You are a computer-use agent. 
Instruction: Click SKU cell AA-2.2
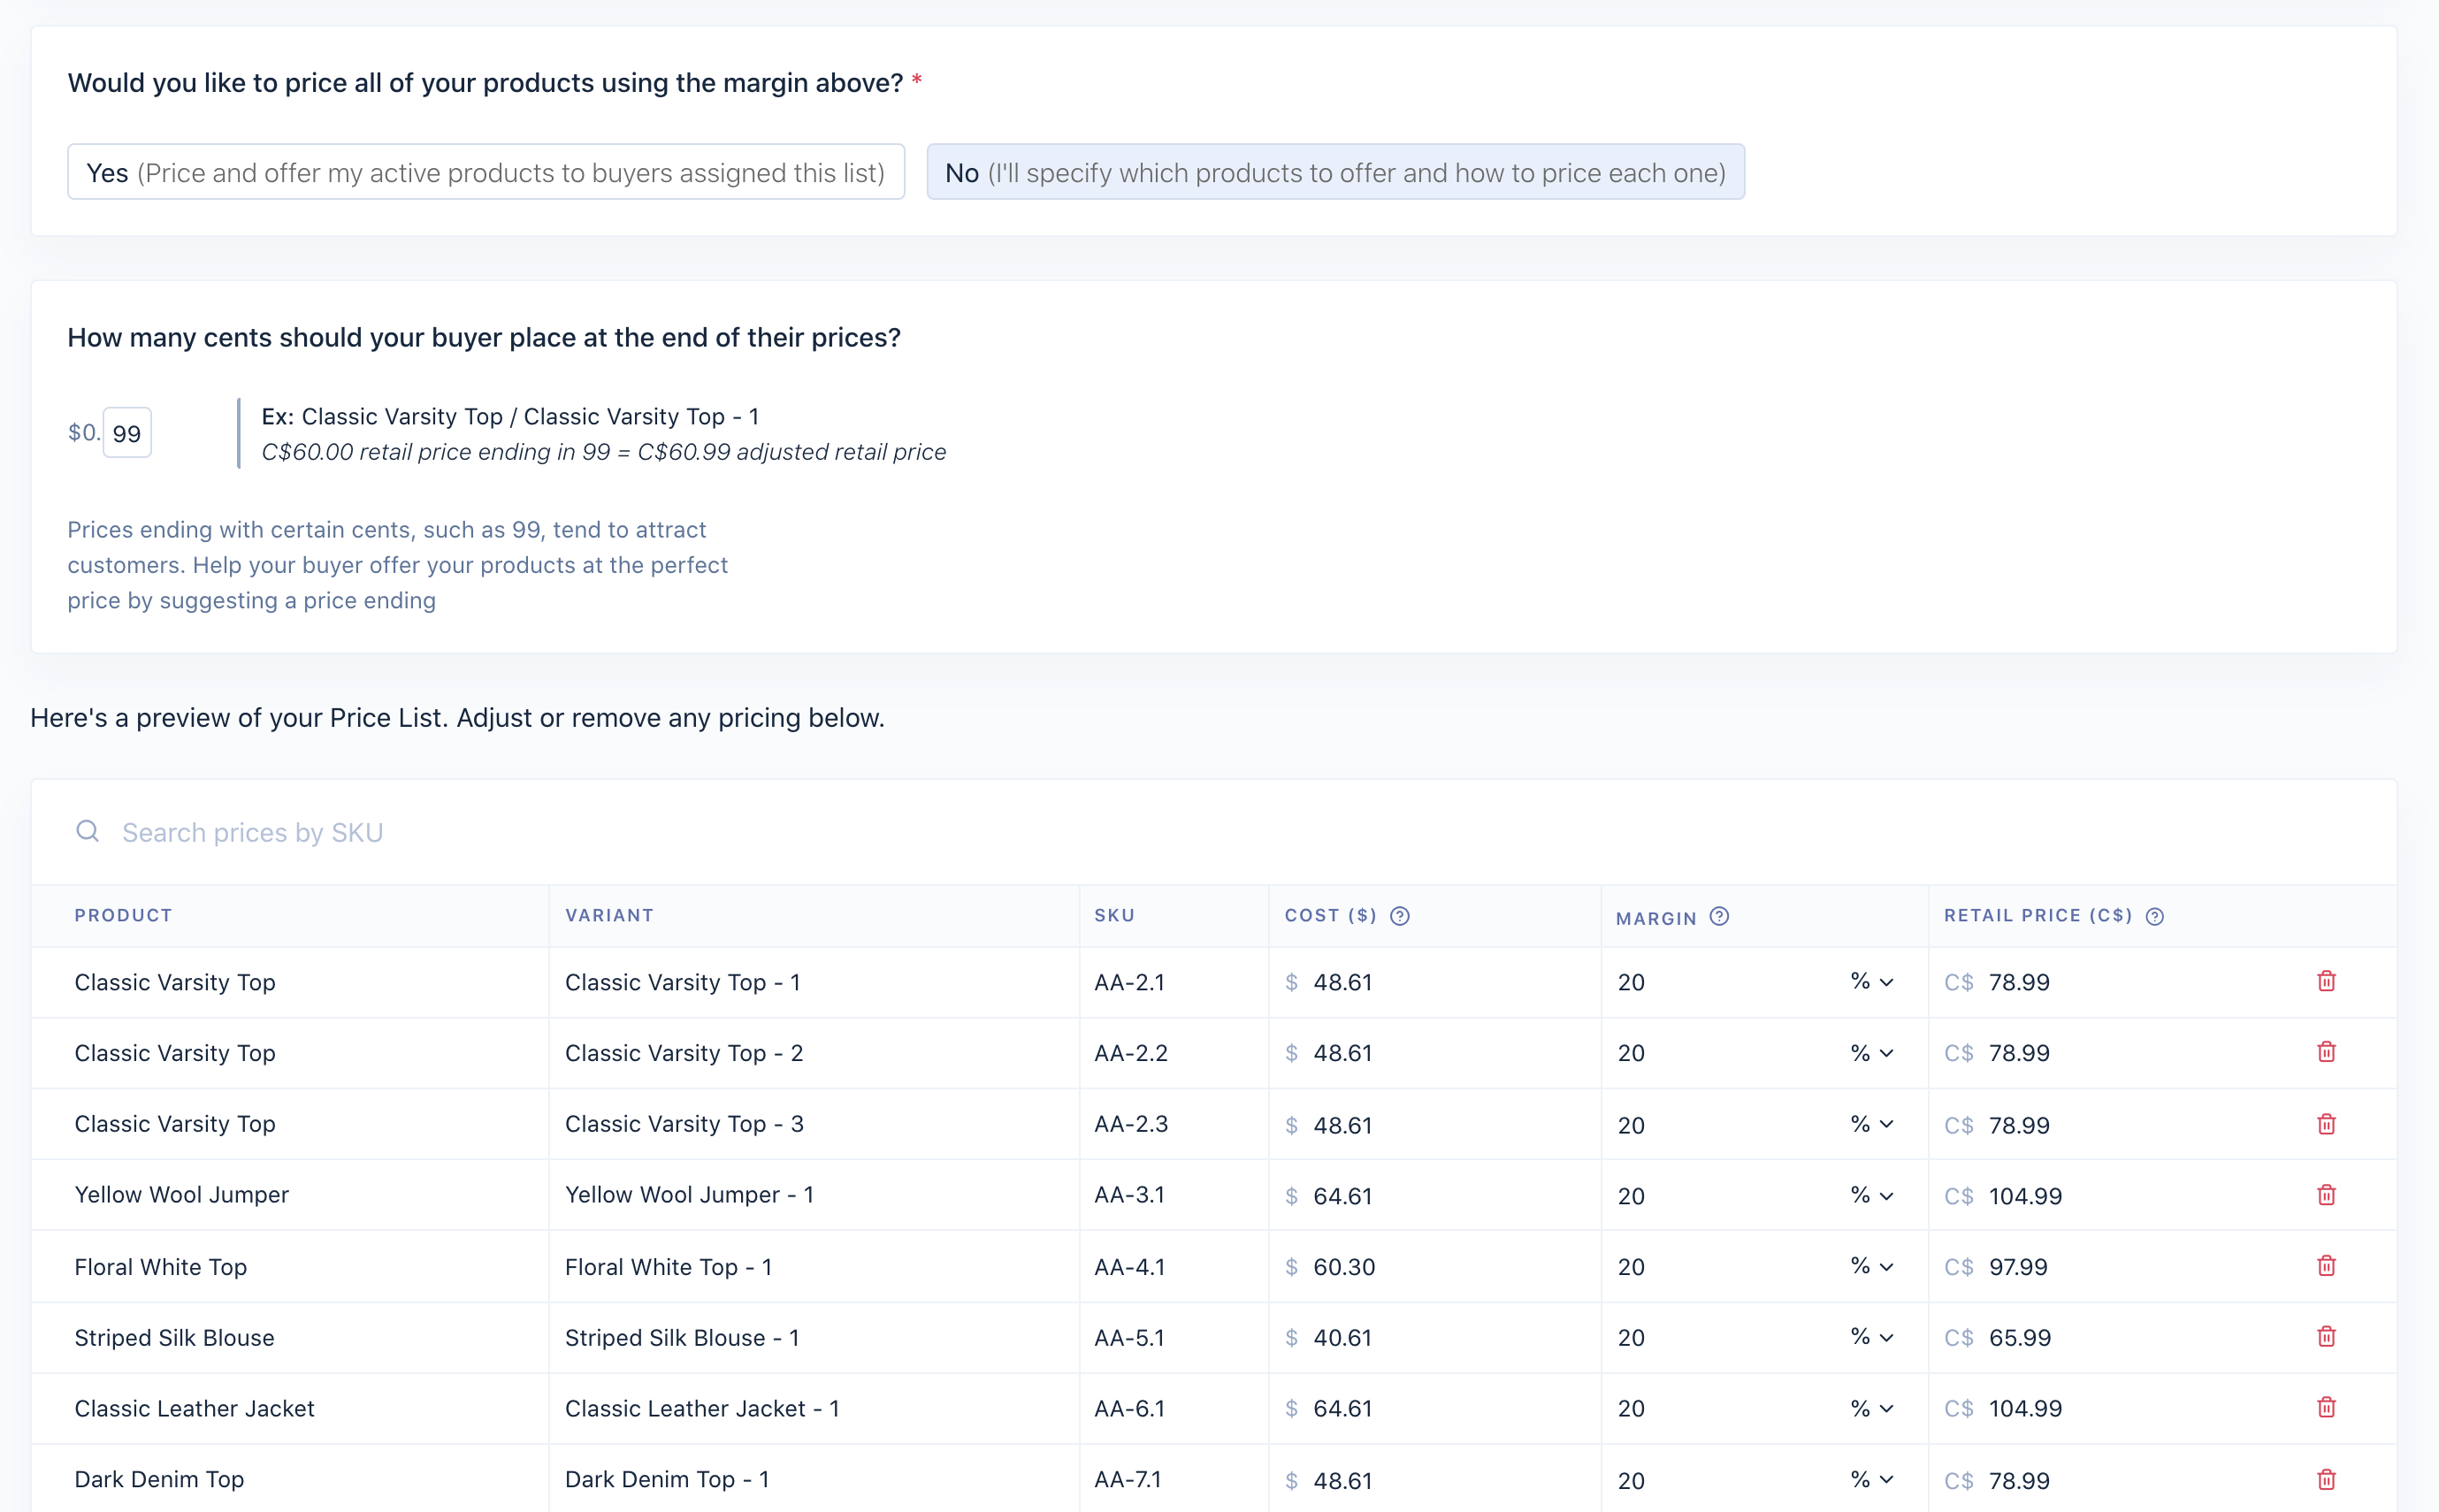click(1131, 1053)
